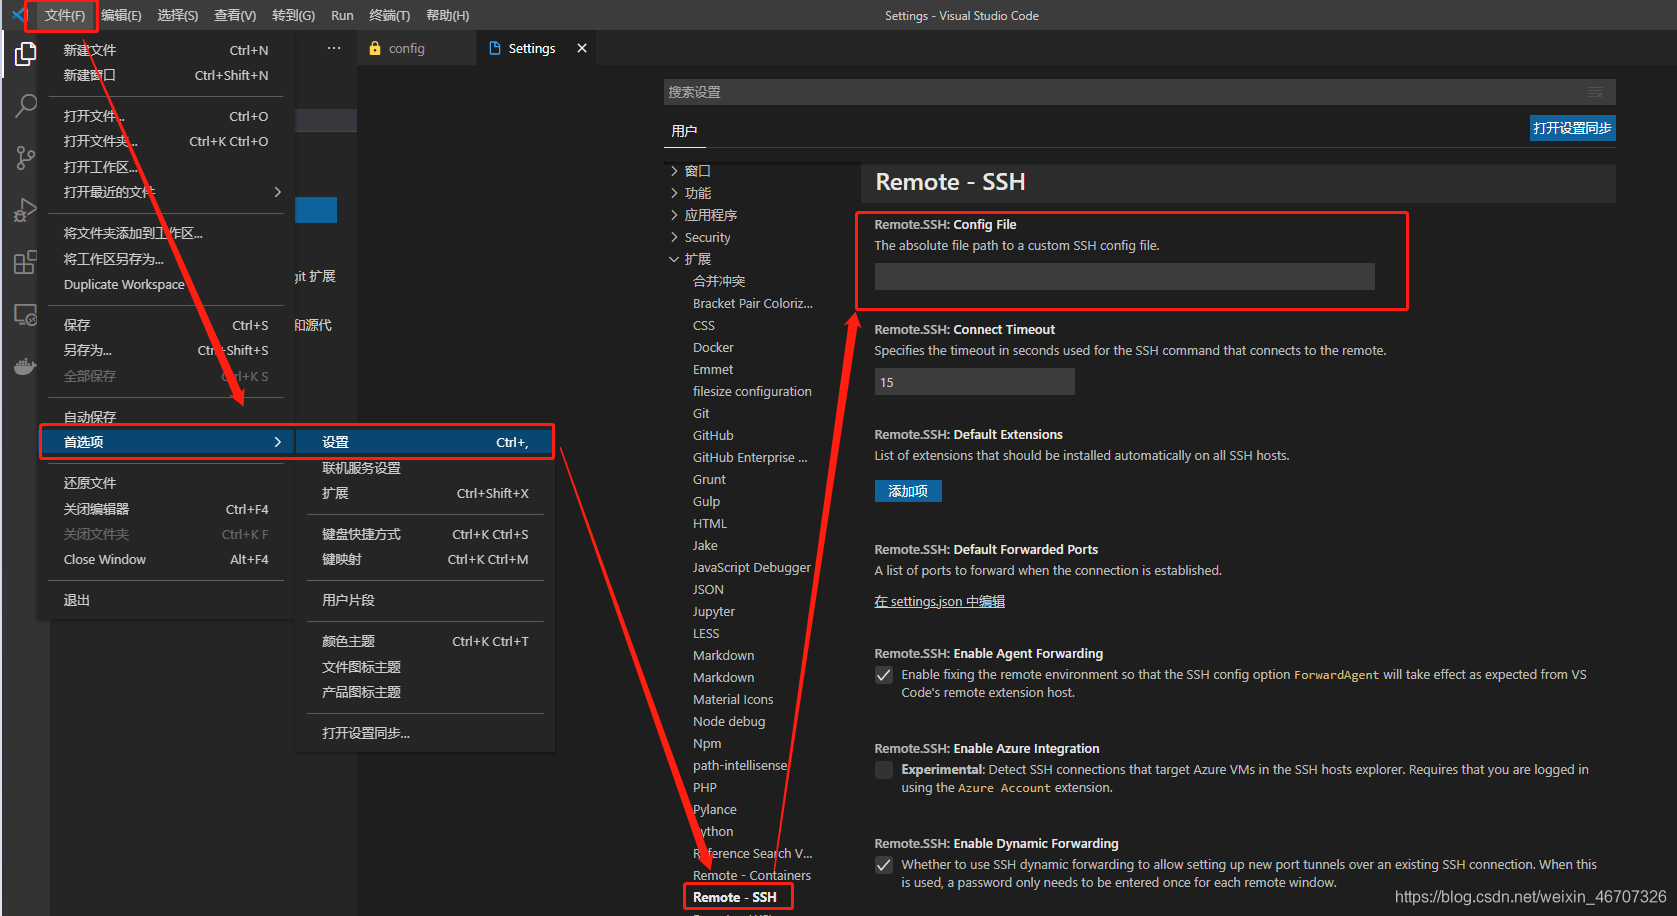Image resolution: width=1677 pixels, height=916 pixels.
Task: Open the 打开最近的文件 submenu
Action: pyautogui.click(x=166, y=192)
